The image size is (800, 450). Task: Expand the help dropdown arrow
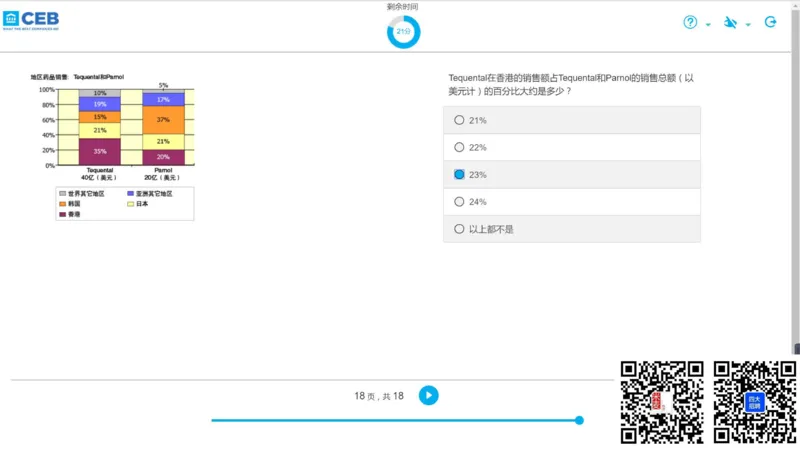[708, 24]
